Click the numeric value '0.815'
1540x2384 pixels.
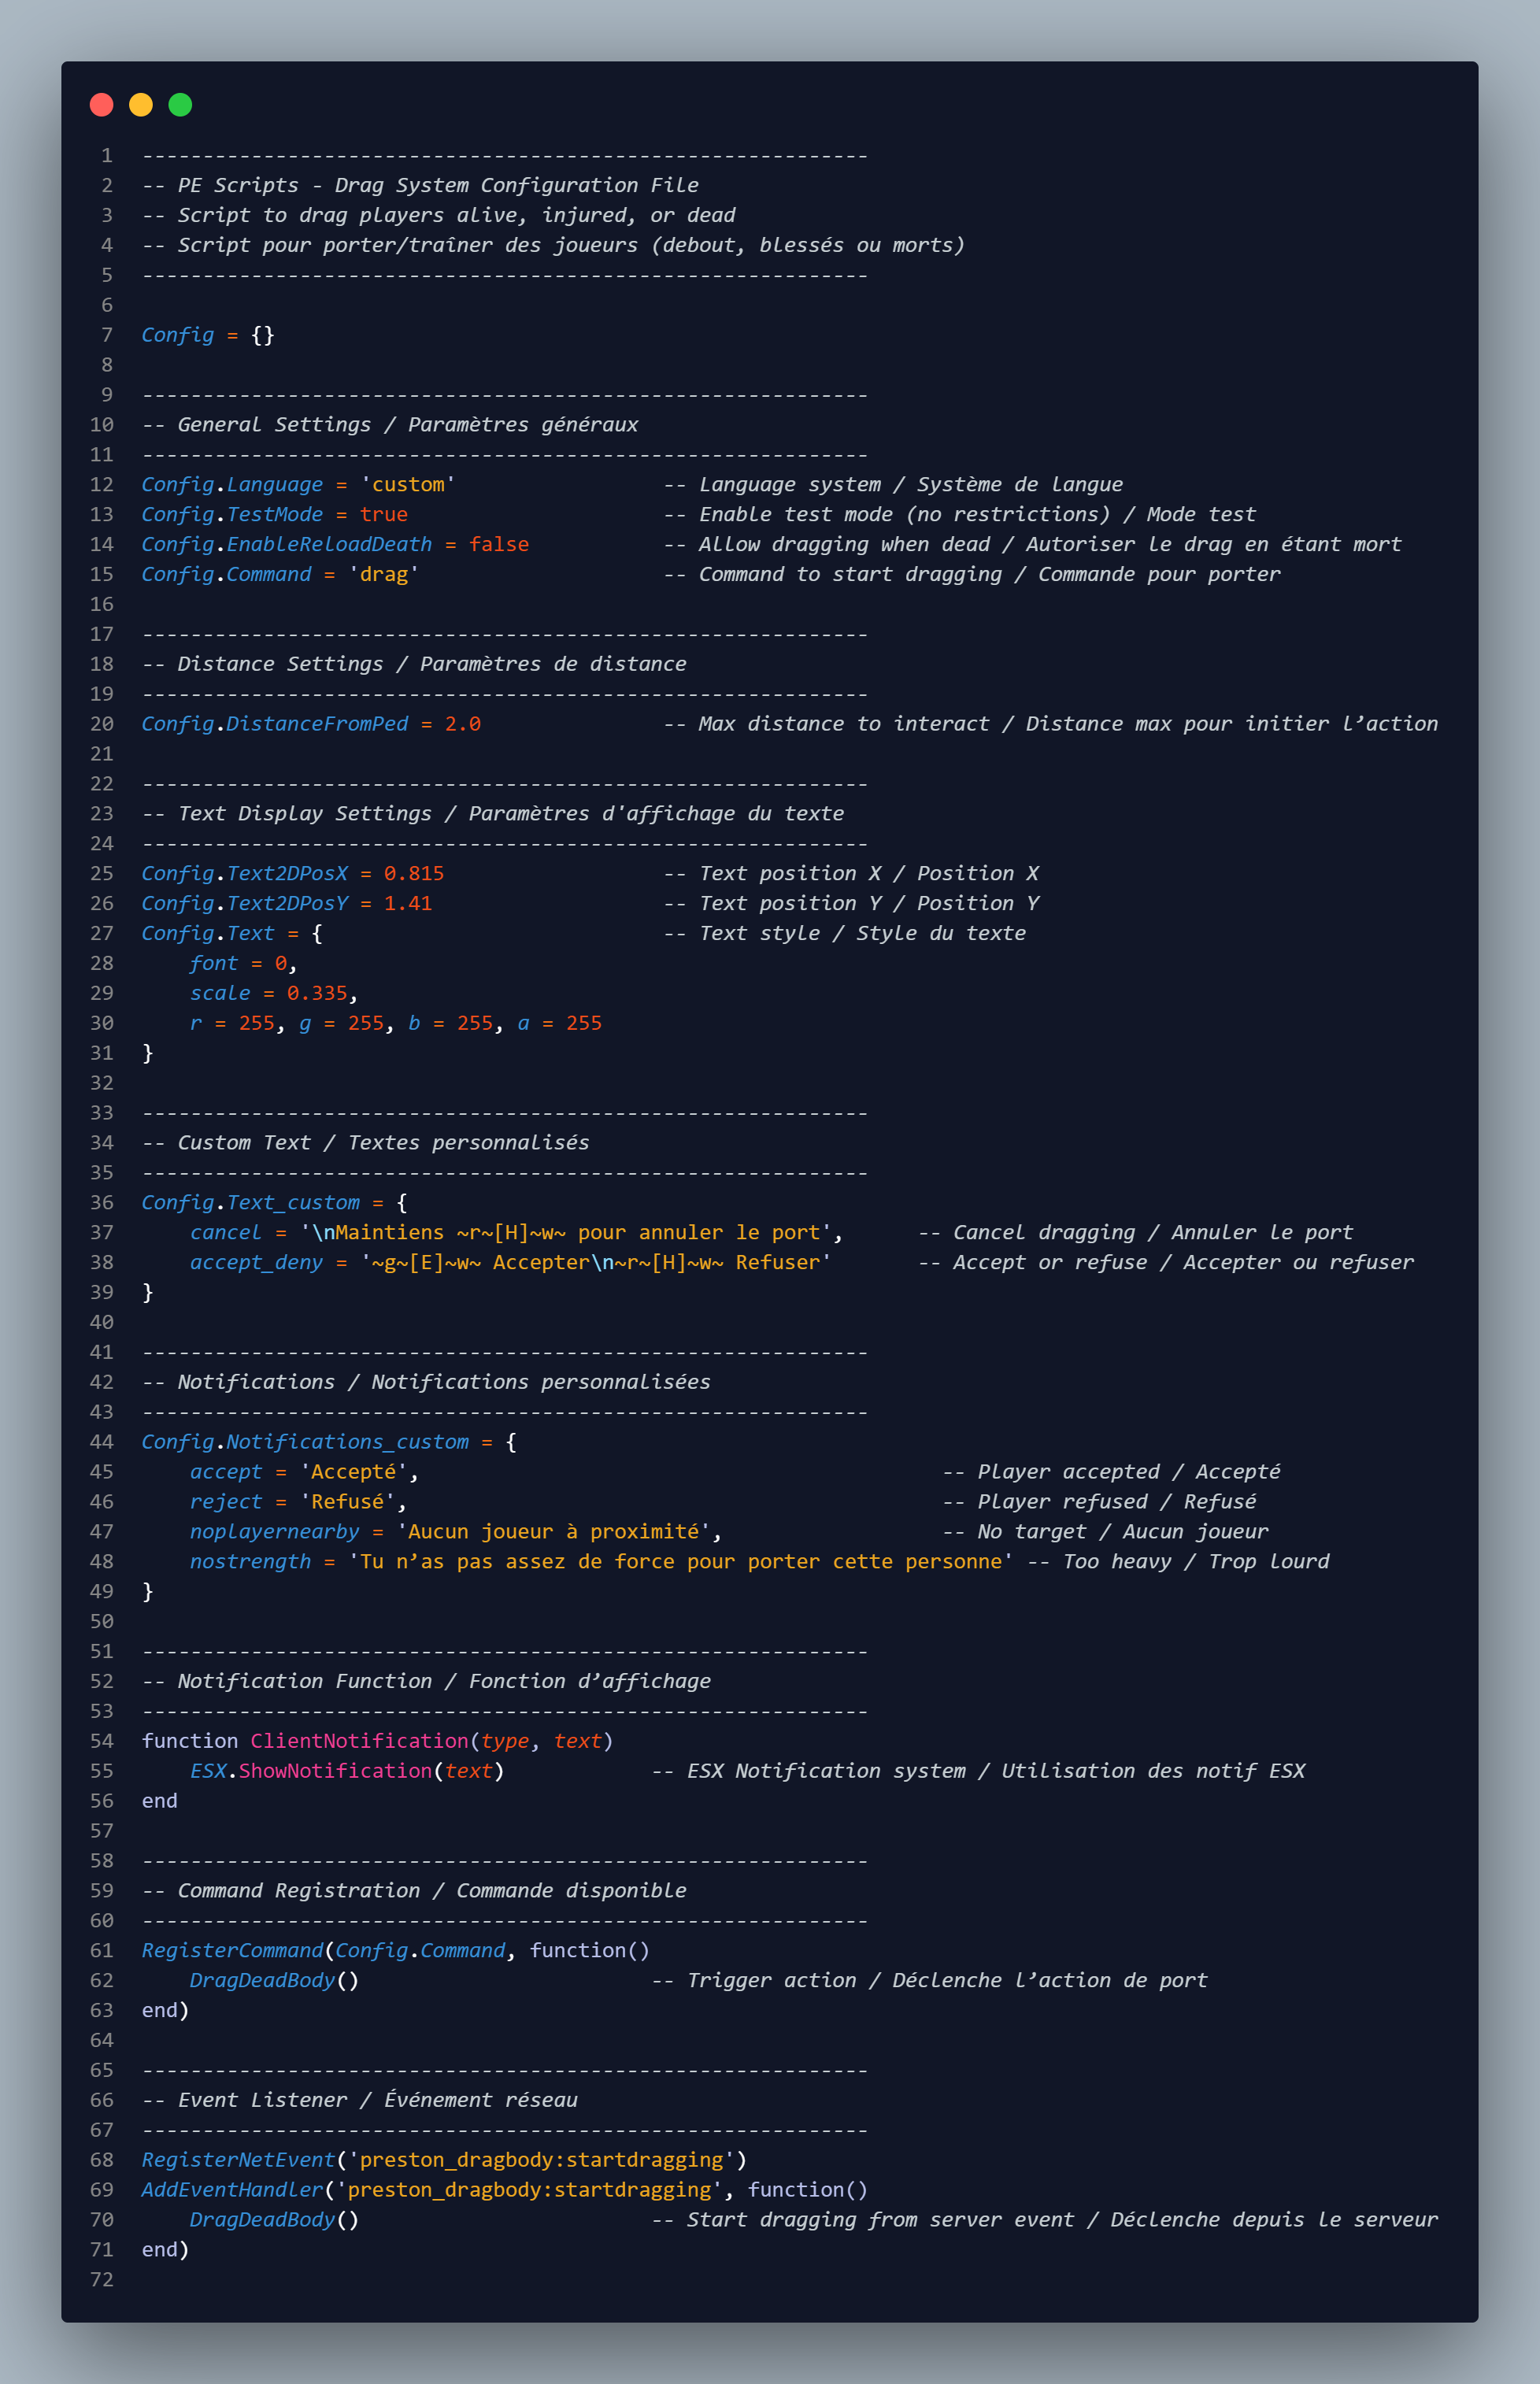coord(414,874)
